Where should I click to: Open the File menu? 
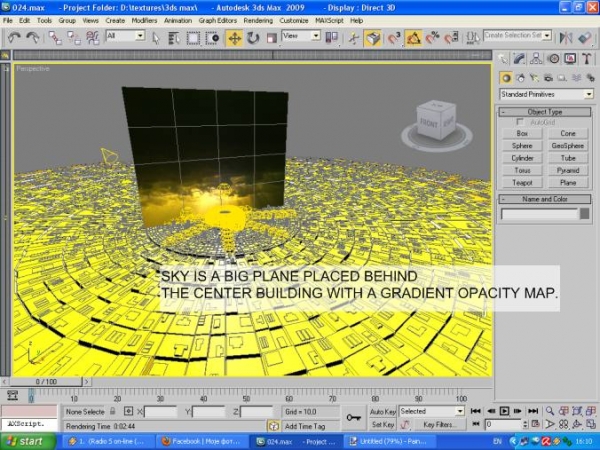click(8, 21)
